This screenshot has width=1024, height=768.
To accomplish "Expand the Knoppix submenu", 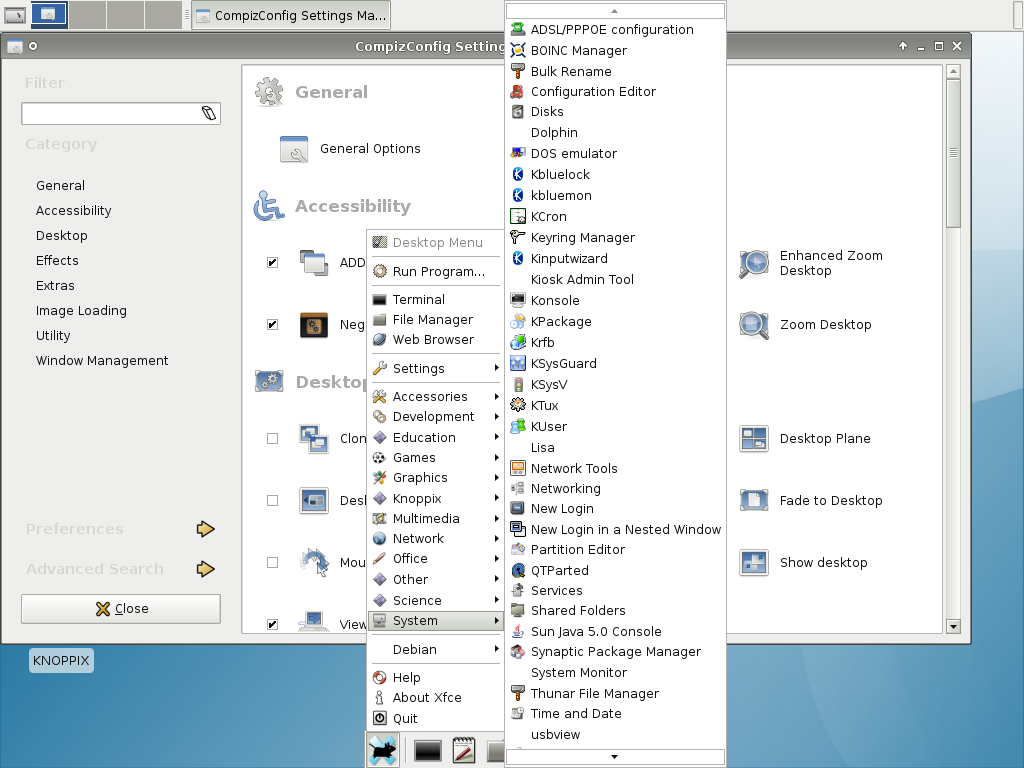I will pyautogui.click(x=436, y=498).
